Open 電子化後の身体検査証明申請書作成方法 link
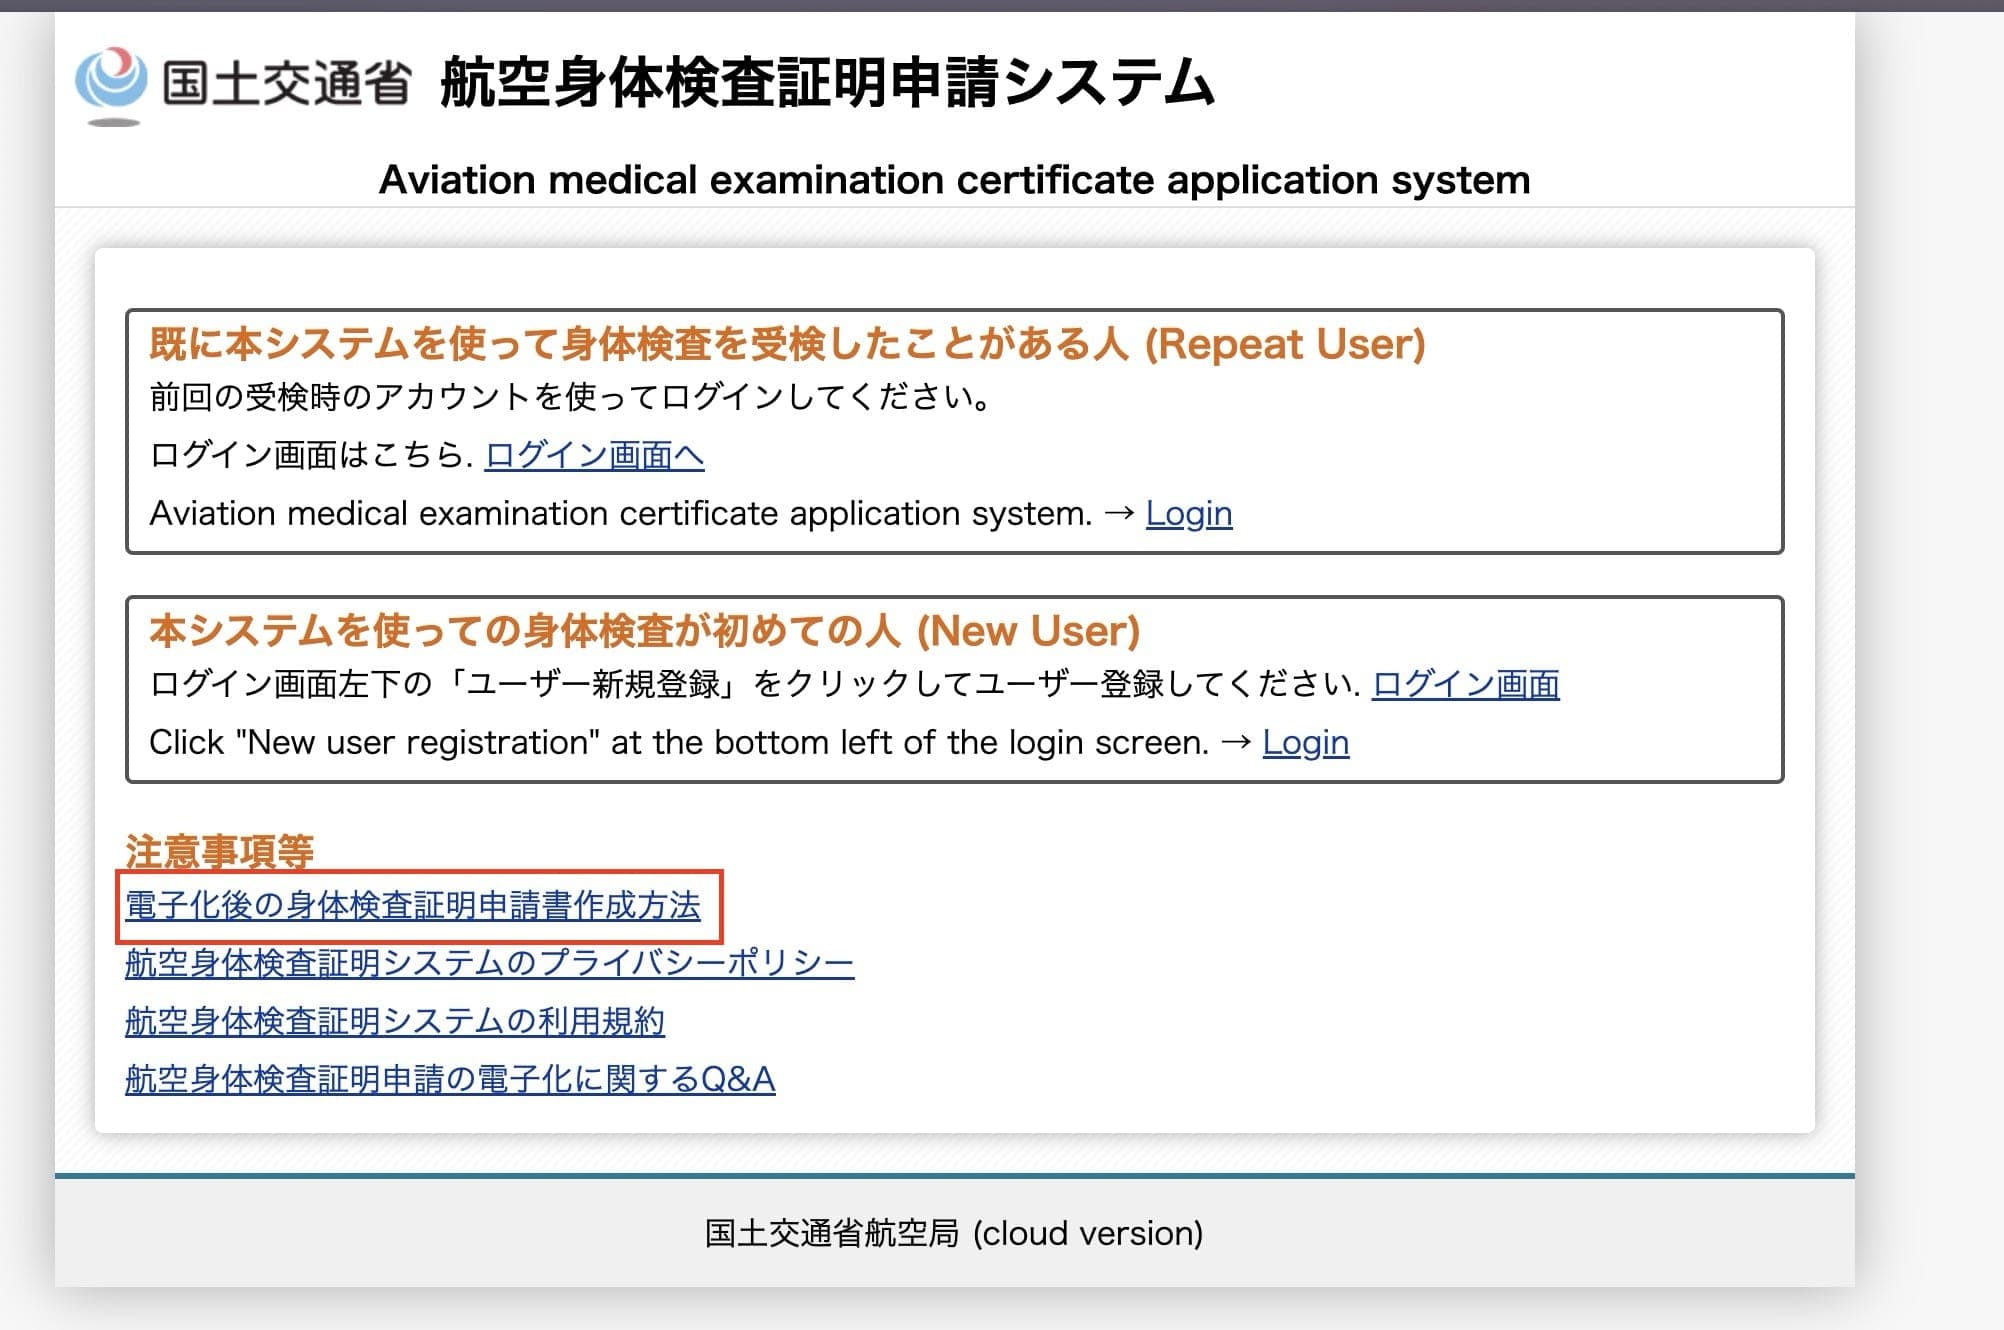 tap(412, 906)
